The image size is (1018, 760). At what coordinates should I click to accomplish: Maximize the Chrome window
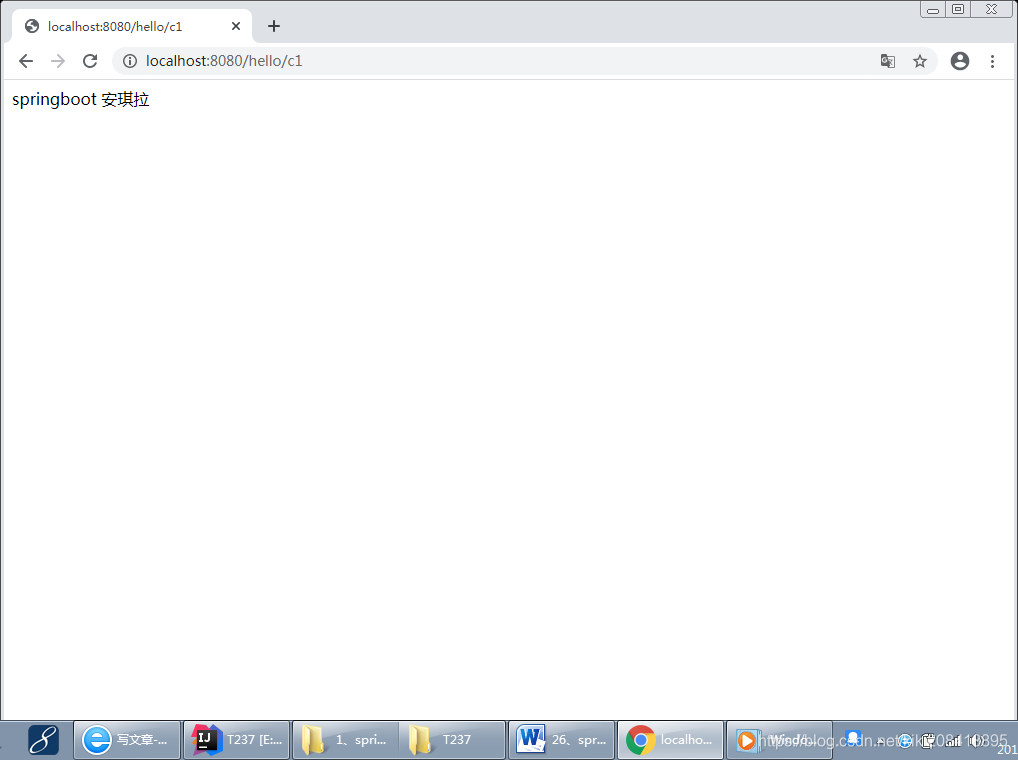pyautogui.click(x=958, y=9)
